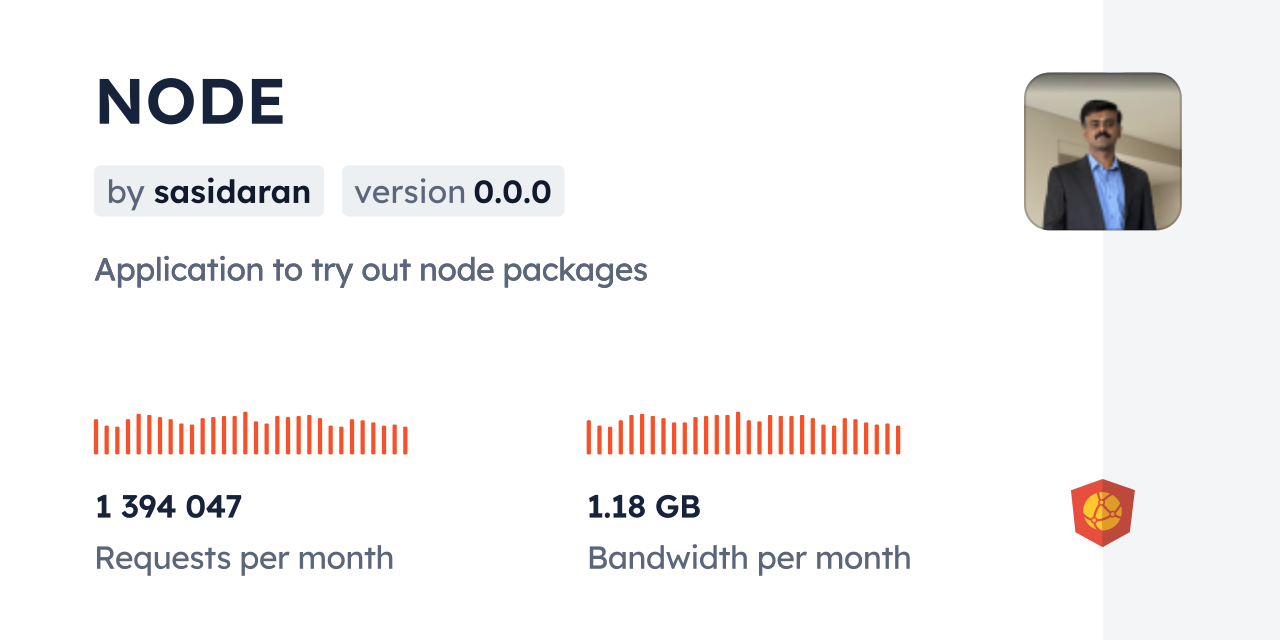The height and width of the screenshot is (640, 1280).
Task: Open the author's avatar photo
Action: coord(1102,151)
